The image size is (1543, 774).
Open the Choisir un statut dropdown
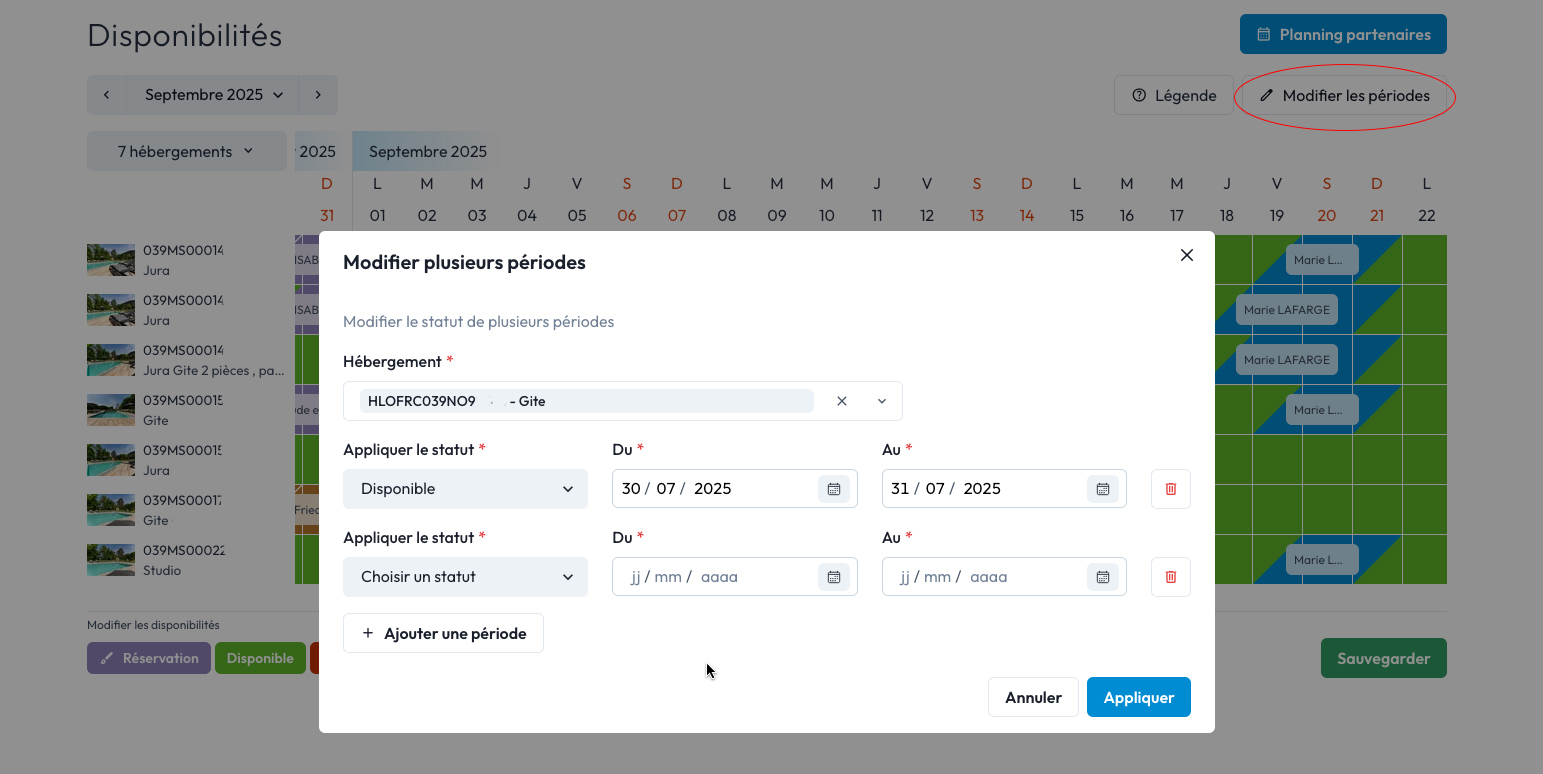click(x=465, y=577)
